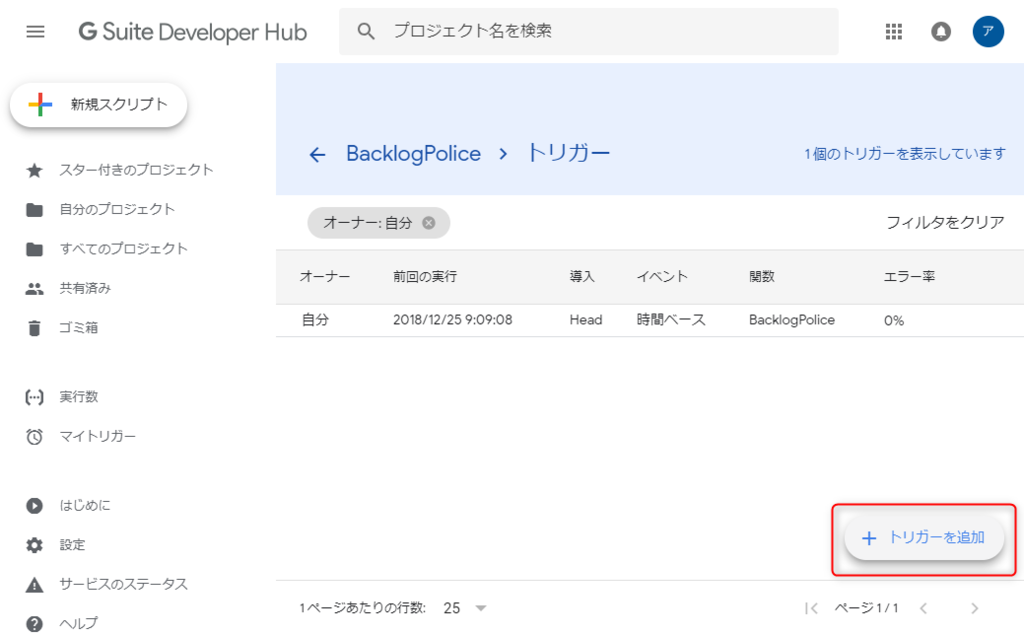Click the folder icon beside 自分のプロジェクト
The height and width of the screenshot is (636, 1024).
34,210
